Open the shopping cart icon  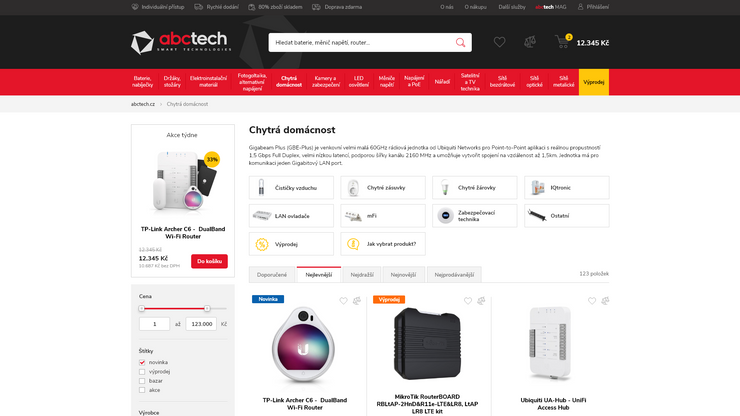point(562,42)
